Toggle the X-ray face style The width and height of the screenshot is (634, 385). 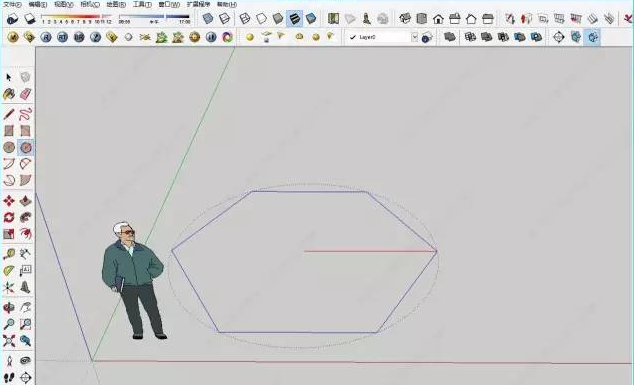[207, 19]
